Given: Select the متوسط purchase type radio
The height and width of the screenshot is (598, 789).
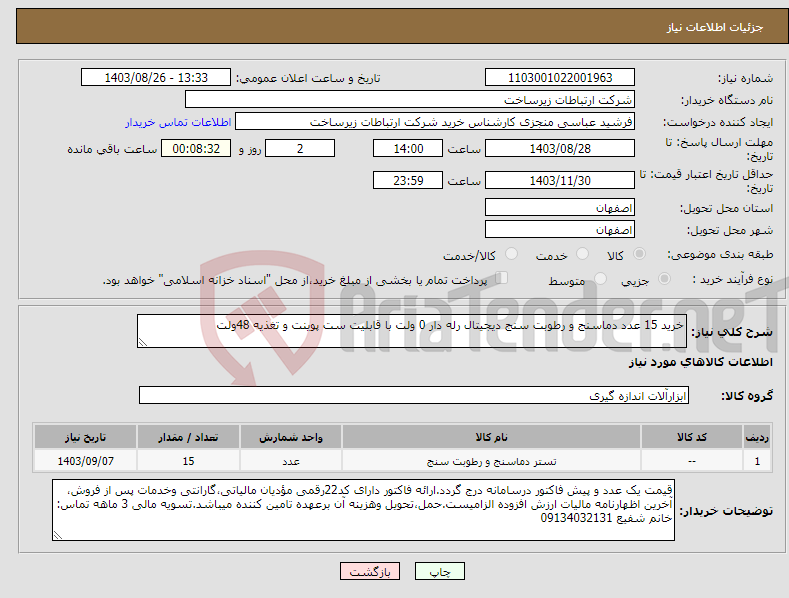Looking at the screenshot, I should 600,278.
